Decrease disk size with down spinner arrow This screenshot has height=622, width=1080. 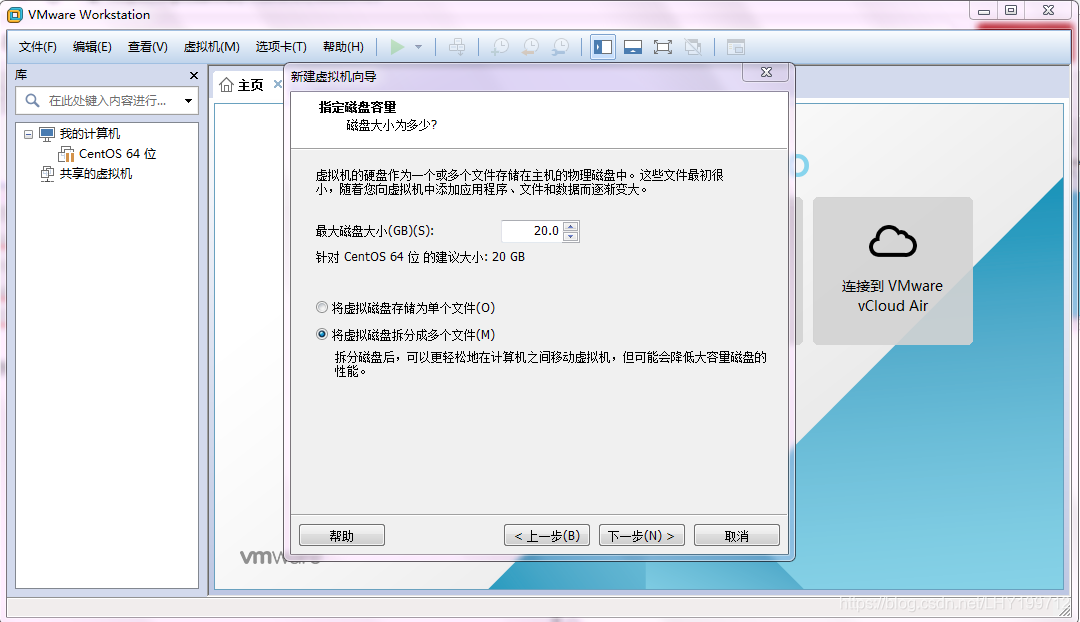[570, 236]
